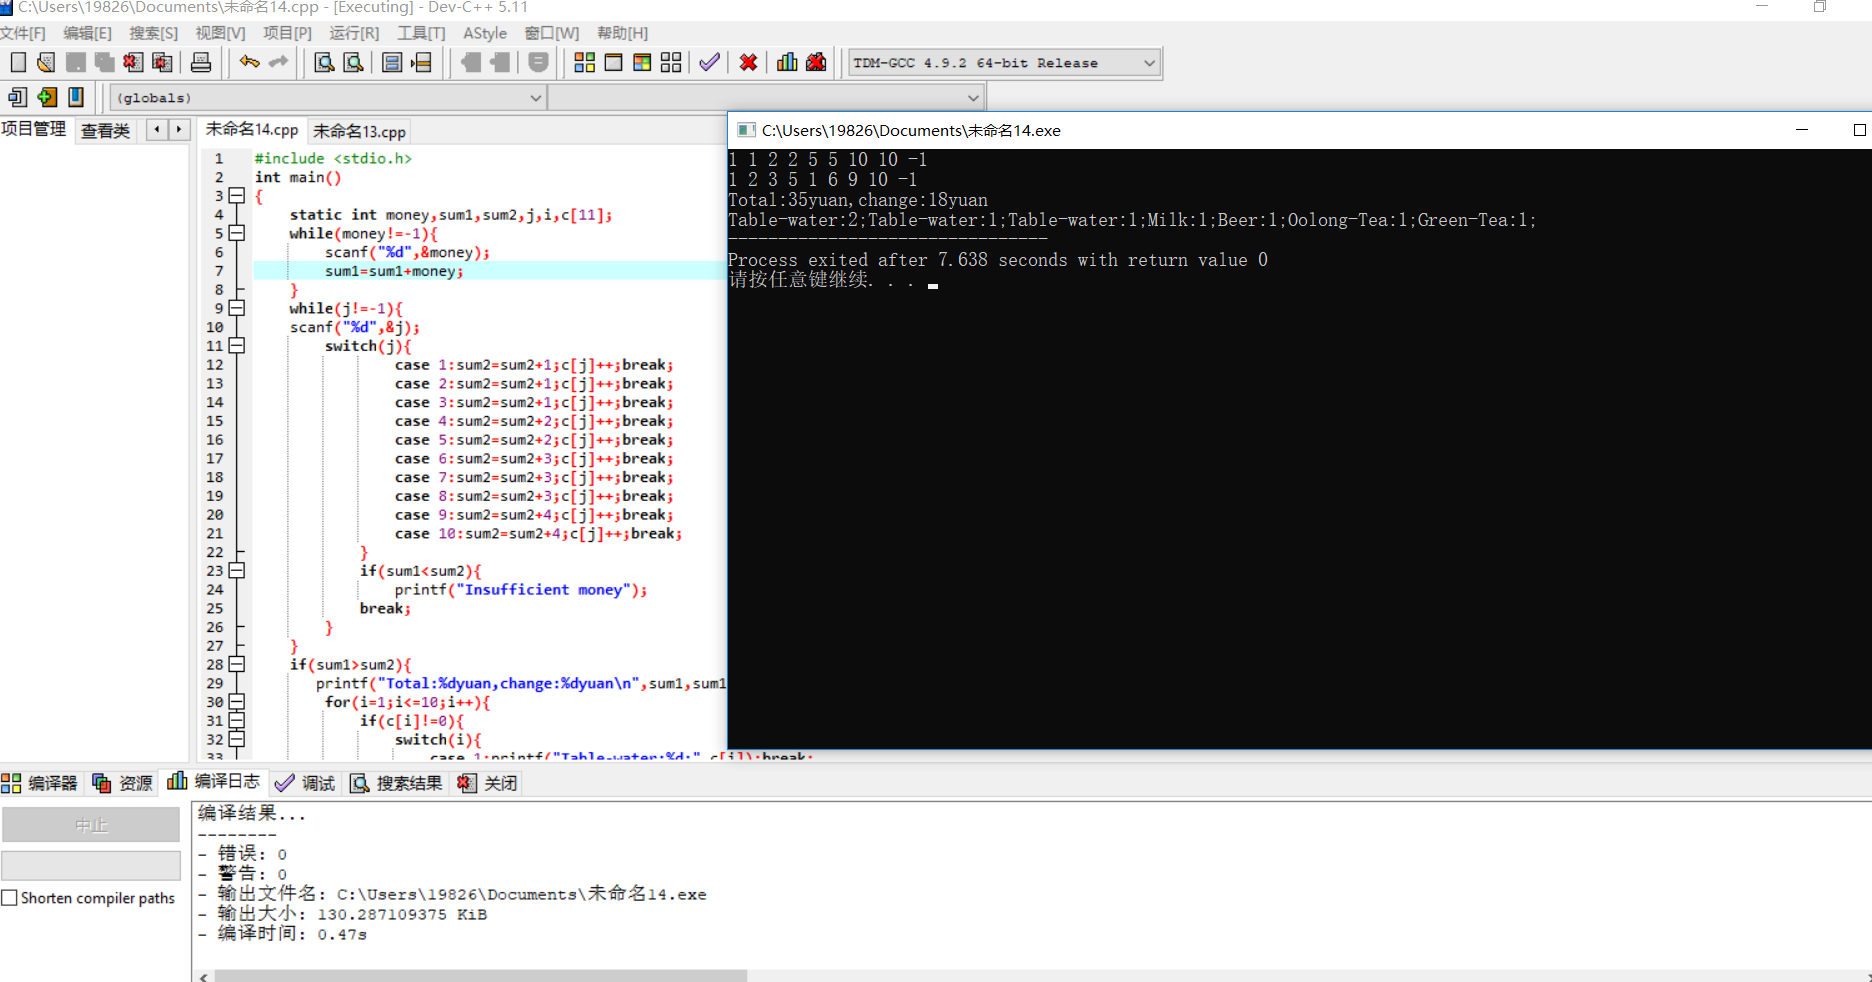Click the Goto function toolbar icon

tap(392, 62)
